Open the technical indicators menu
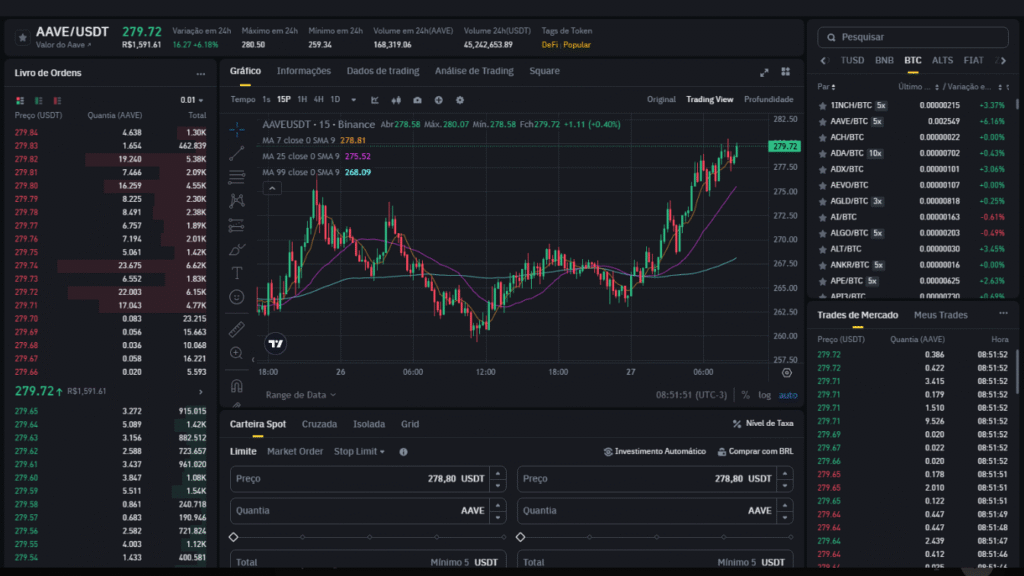The image size is (1024, 576). (x=375, y=100)
